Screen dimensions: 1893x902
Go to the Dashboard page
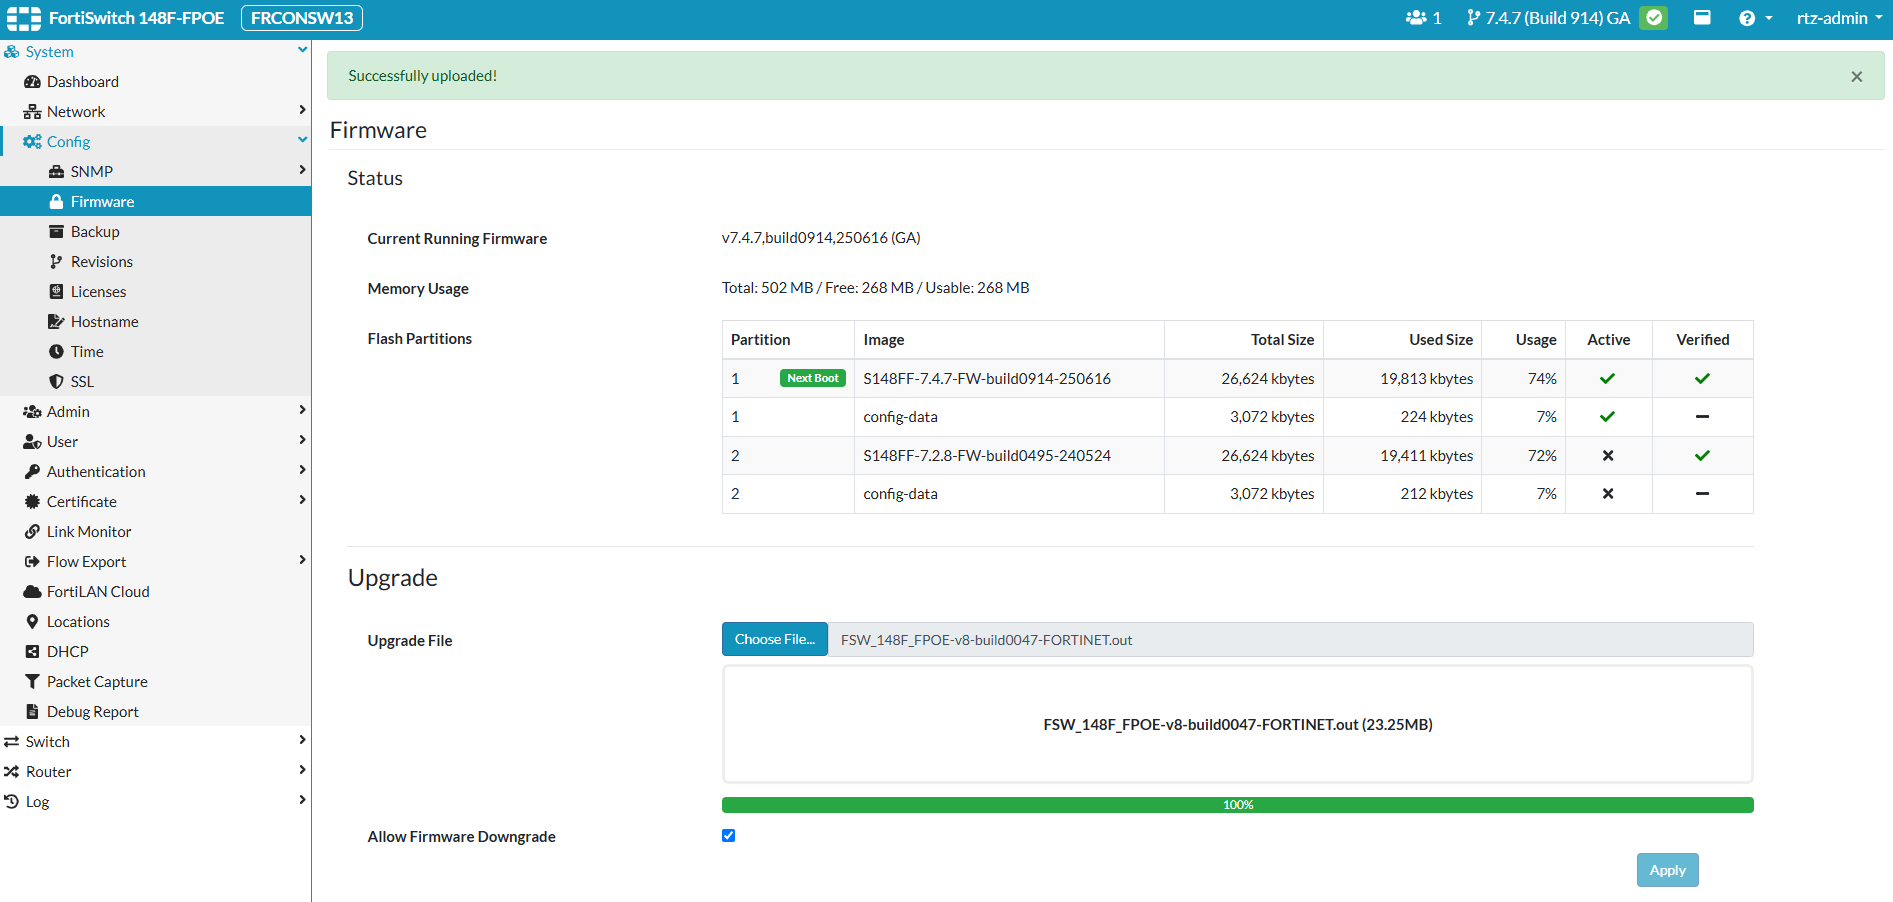click(156, 81)
